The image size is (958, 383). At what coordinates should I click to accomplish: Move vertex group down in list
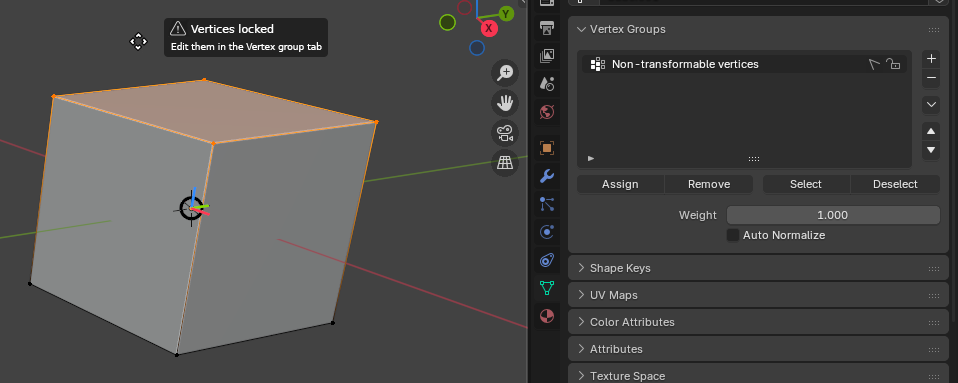click(931, 150)
